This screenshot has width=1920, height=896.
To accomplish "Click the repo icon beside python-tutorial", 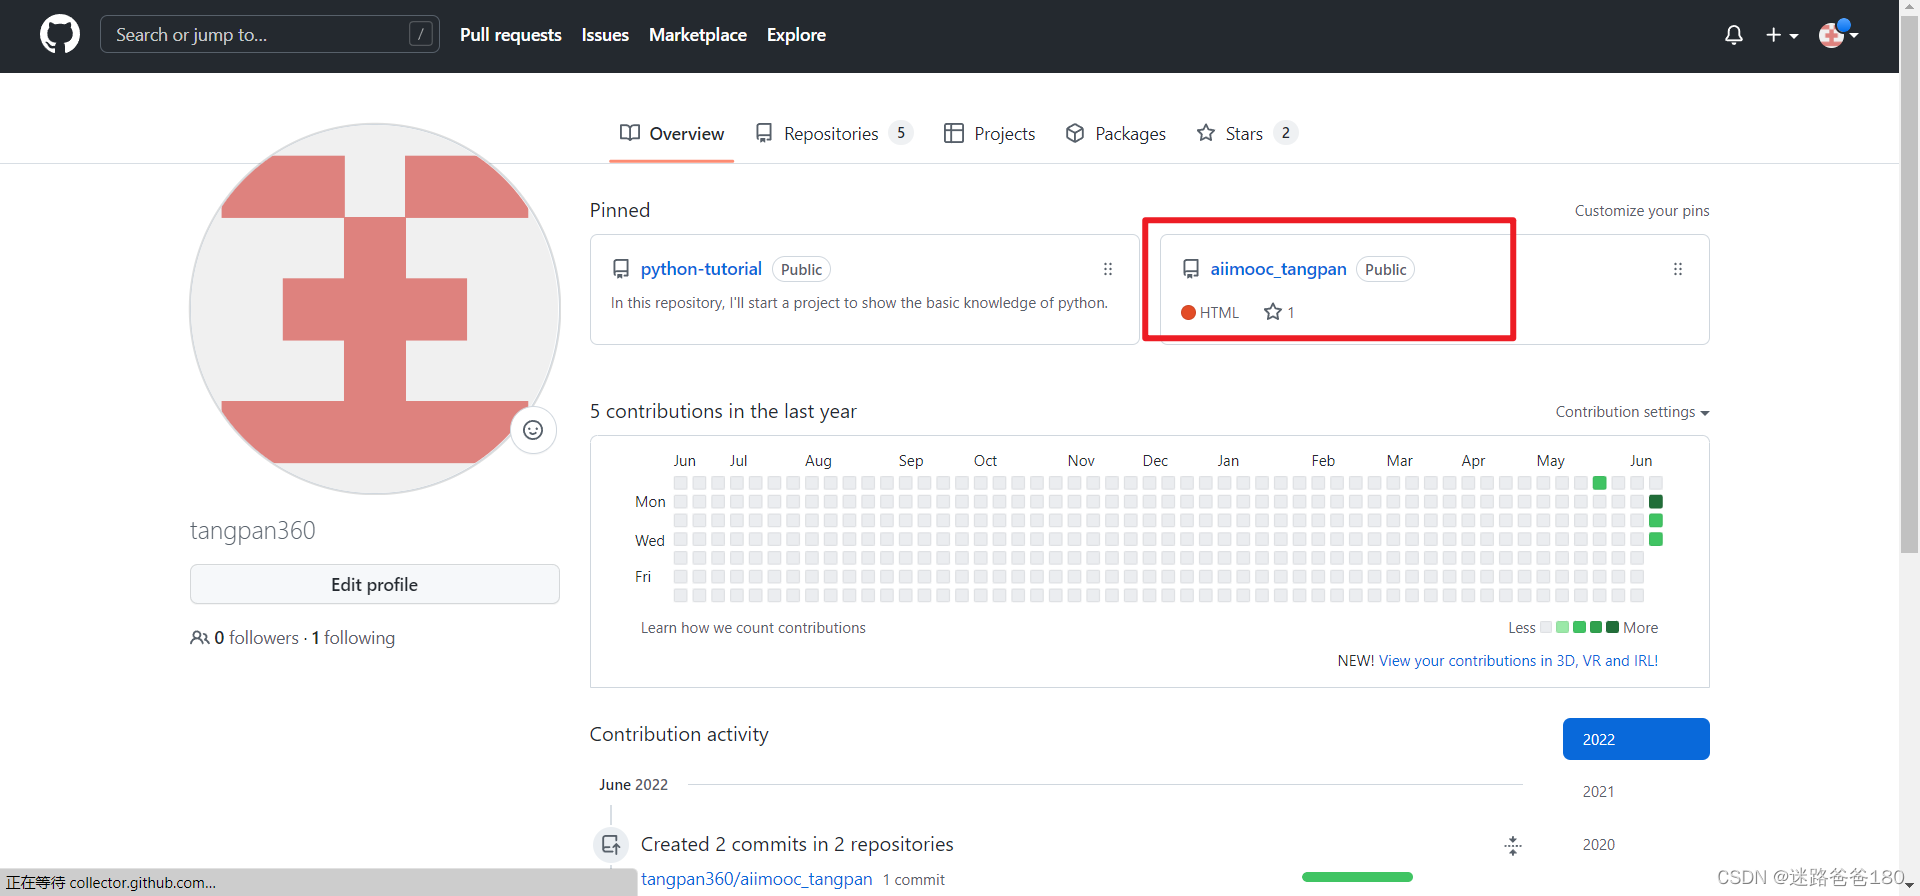I will pyautogui.click(x=621, y=269).
